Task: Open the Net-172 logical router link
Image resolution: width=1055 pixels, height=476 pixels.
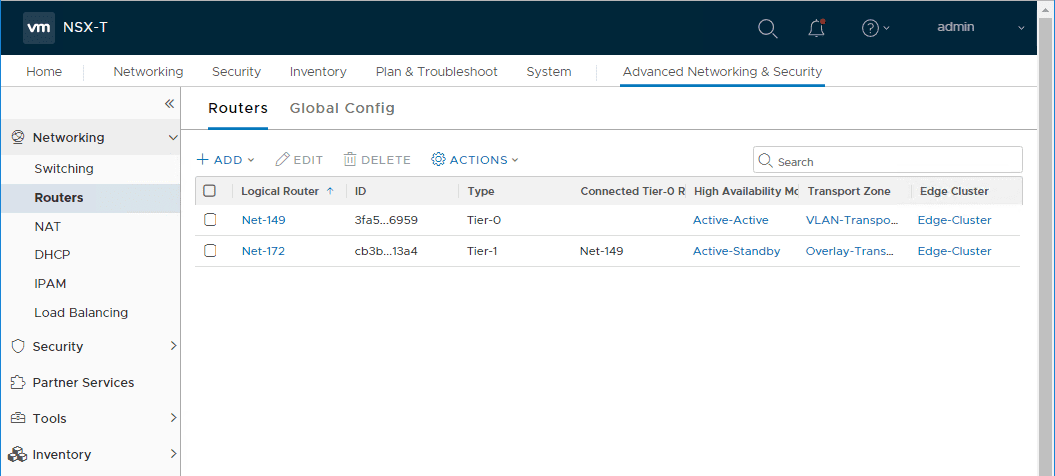Action: [263, 251]
